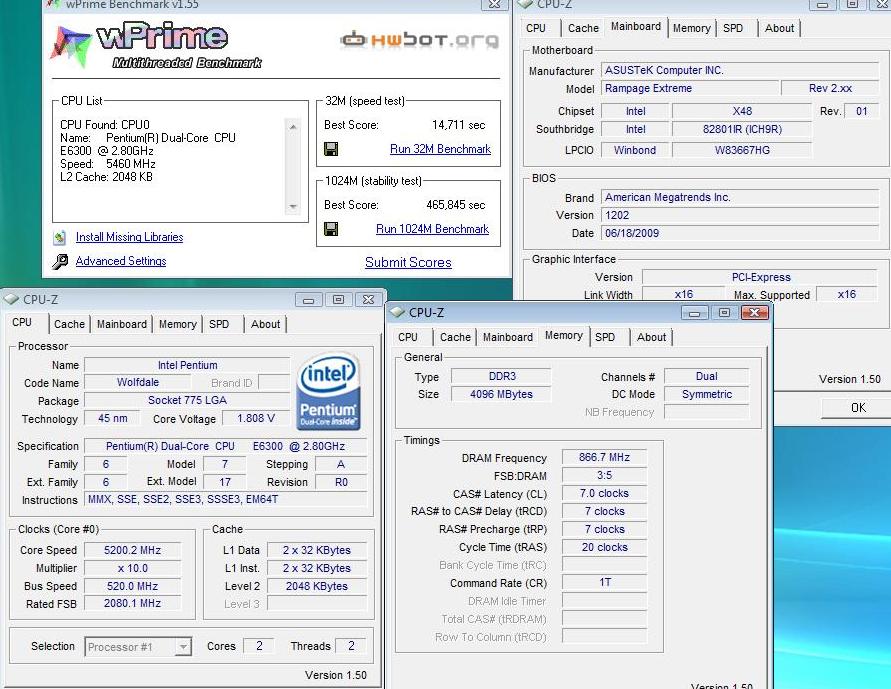Select the CPU tab in the CPU window
891x689 pixels.
pos(22,323)
